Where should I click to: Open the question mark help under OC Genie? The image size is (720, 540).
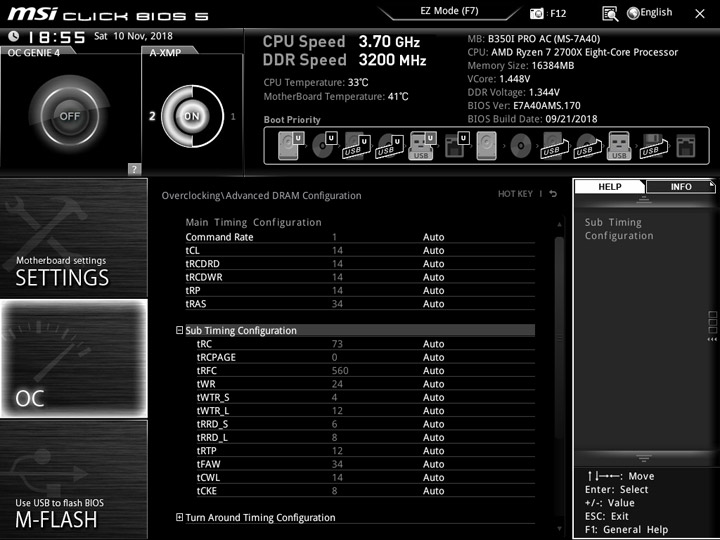(134, 169)
